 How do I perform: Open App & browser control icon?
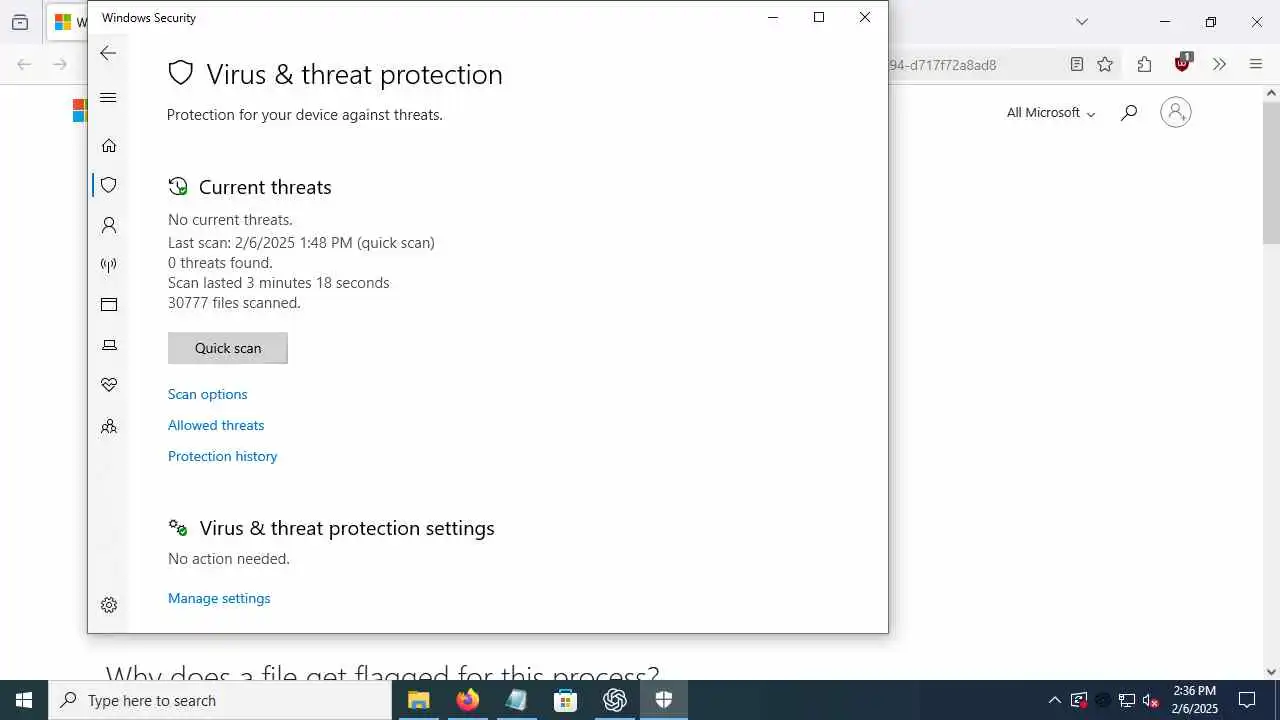[109, 305]
